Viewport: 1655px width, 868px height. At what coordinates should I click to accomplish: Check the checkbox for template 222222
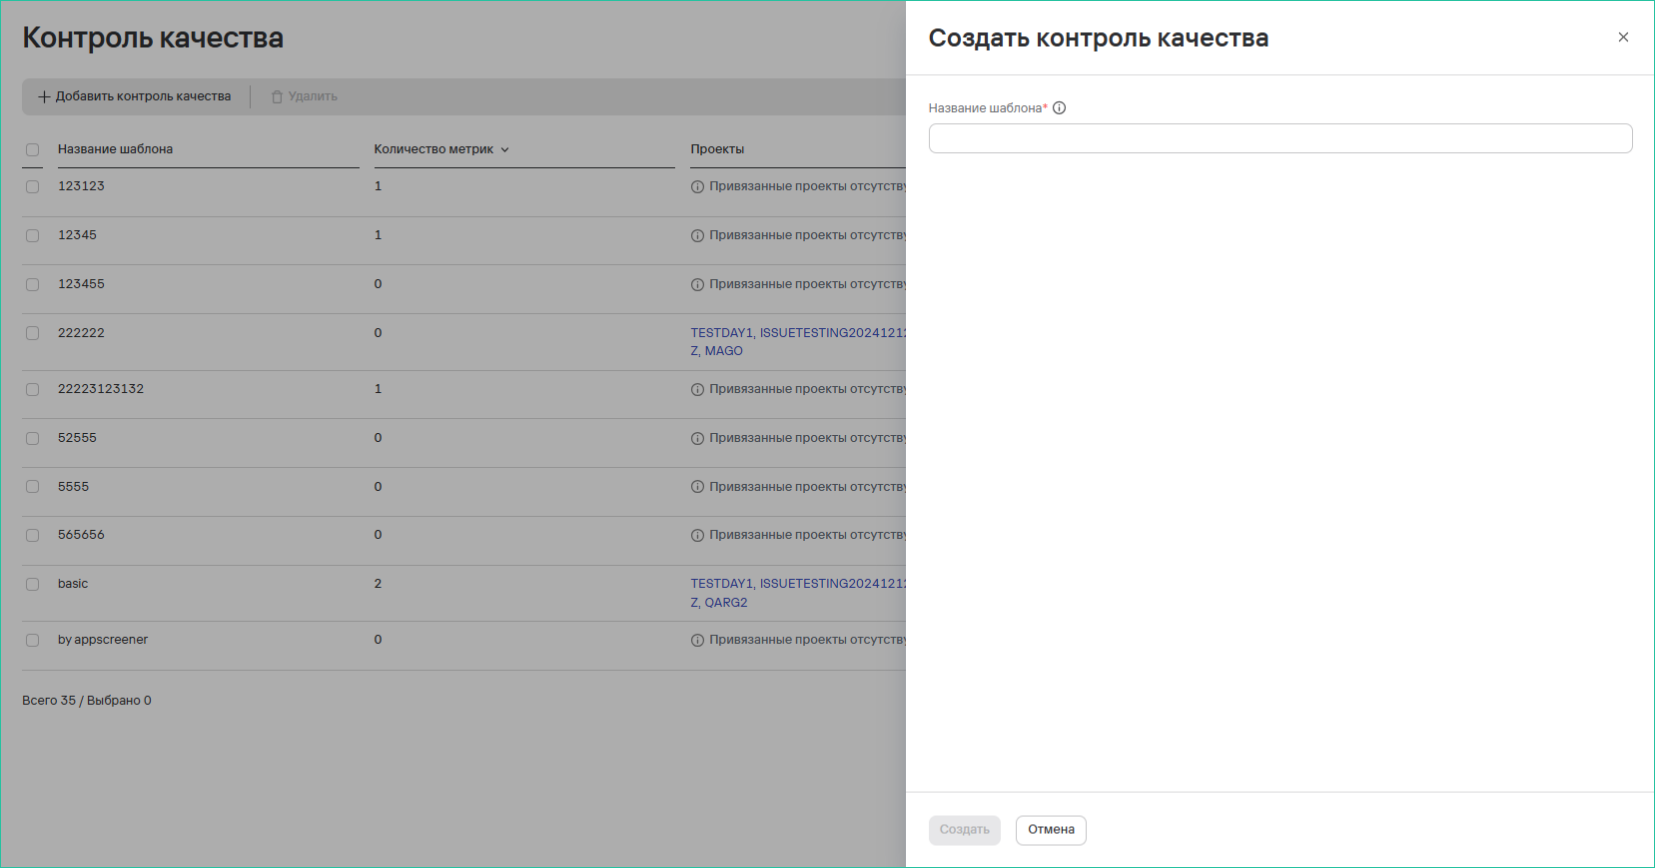(33, 334)
